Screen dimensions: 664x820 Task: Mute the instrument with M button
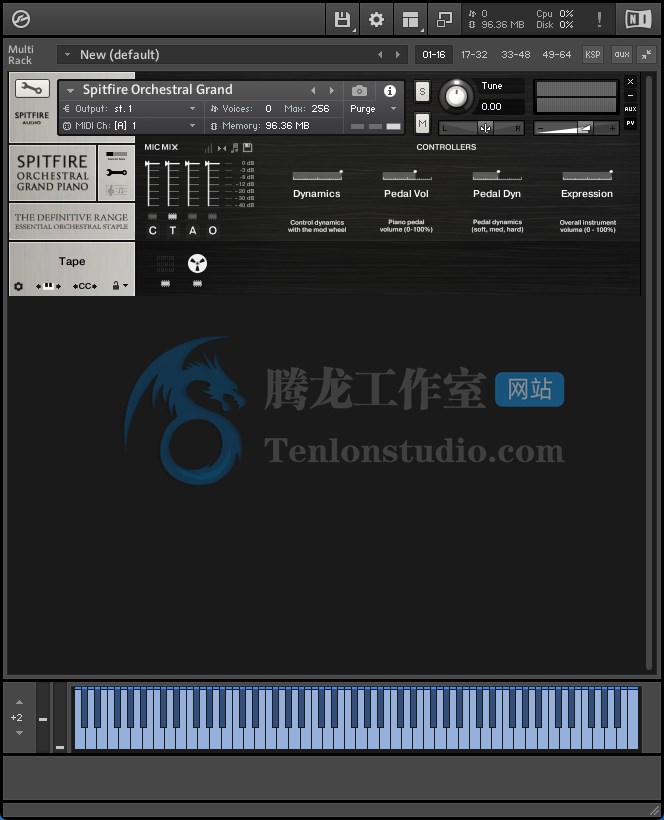coord(422,124)
